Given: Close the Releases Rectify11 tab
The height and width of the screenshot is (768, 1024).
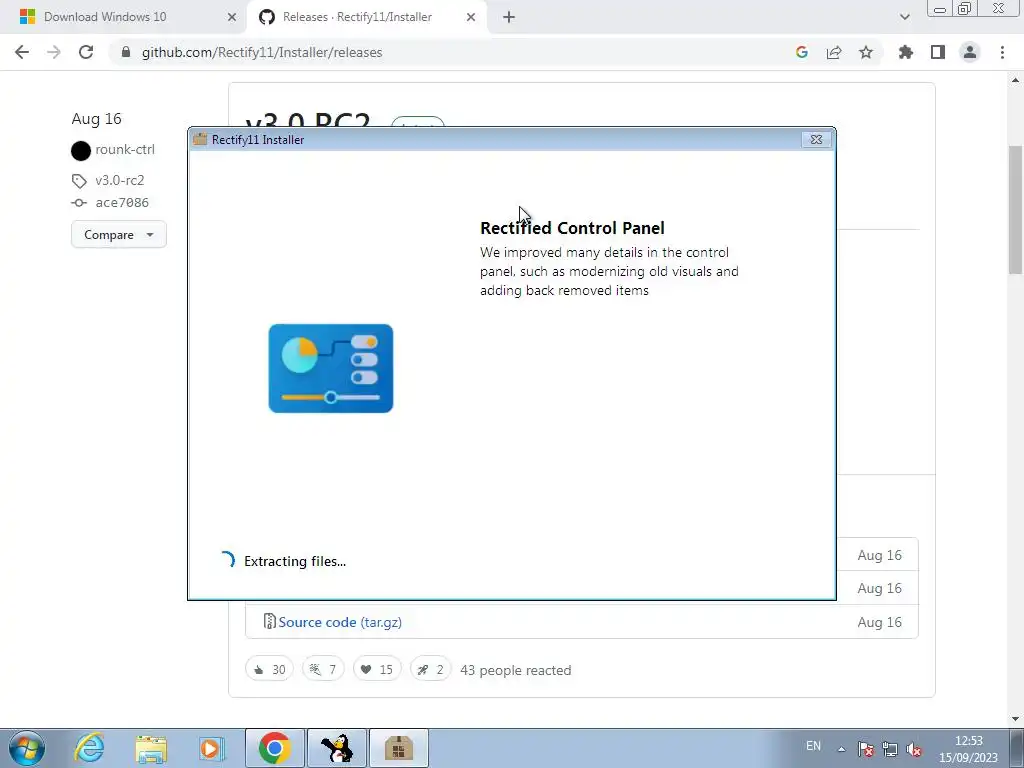Looking at the screenshot, I should click(x=471, y=17).
